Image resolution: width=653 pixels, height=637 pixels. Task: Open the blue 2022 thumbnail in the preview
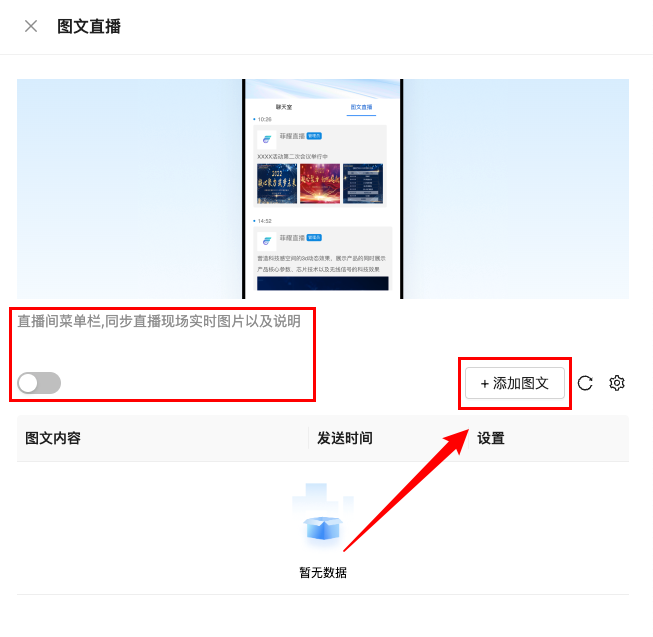(x=277, y=184)
